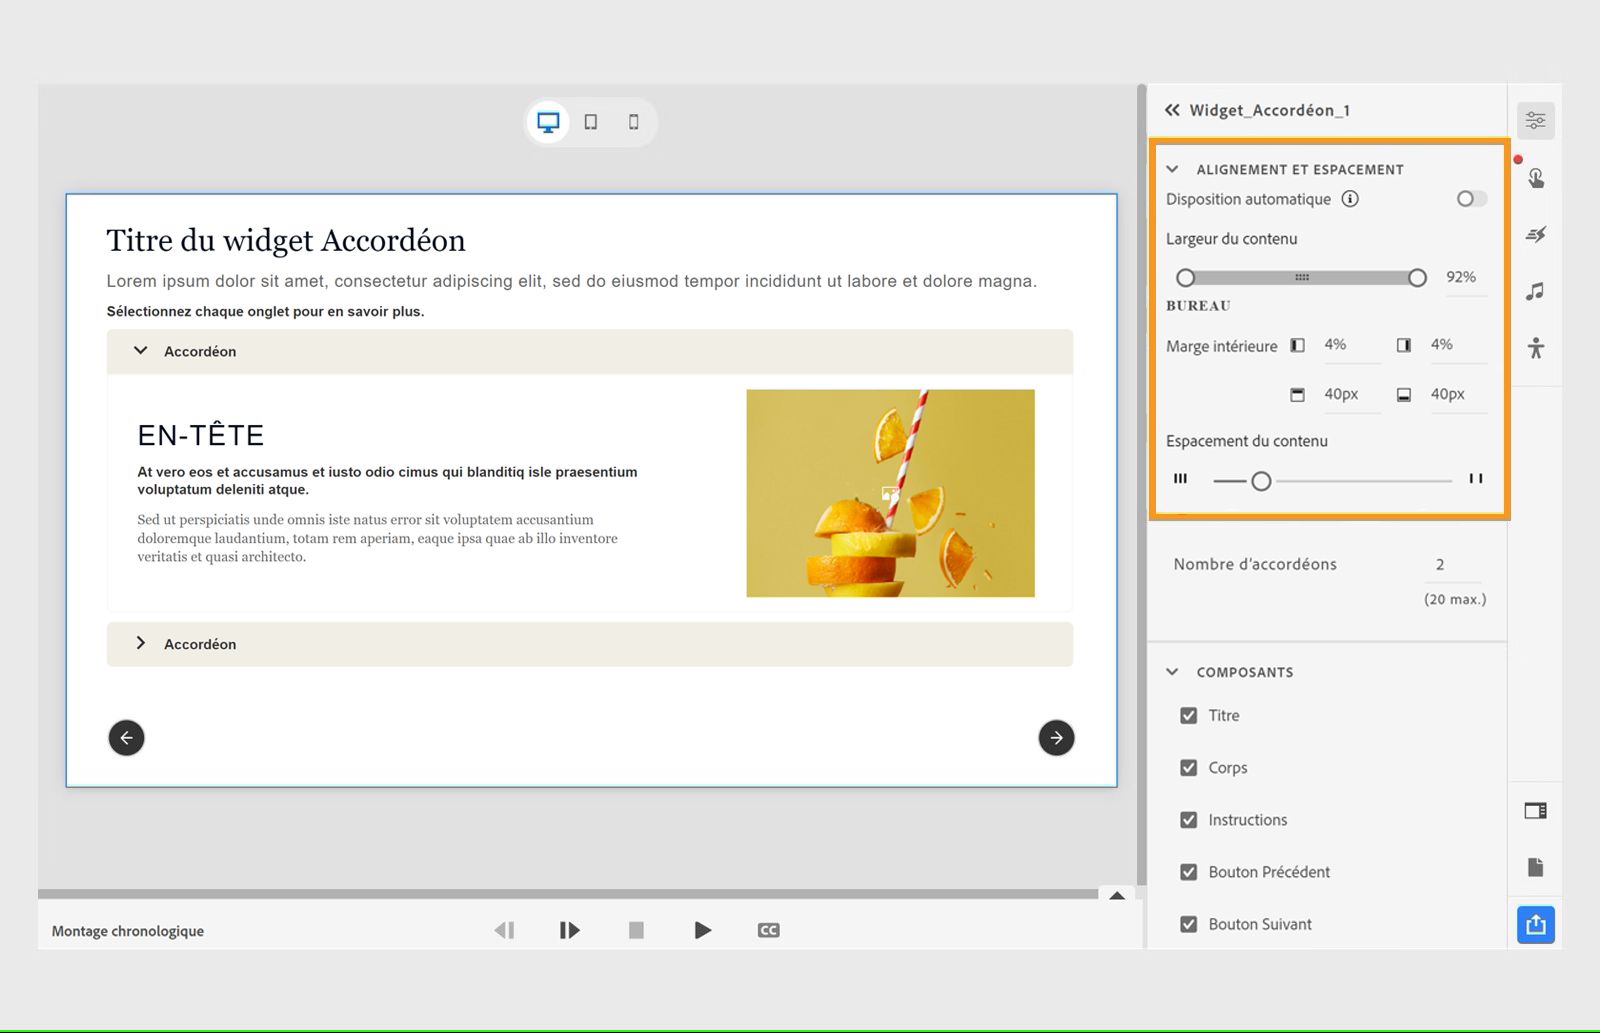Click the next arrow button in the widget
This screenshot has width=1600, height=1033.
pos(1056,737)
